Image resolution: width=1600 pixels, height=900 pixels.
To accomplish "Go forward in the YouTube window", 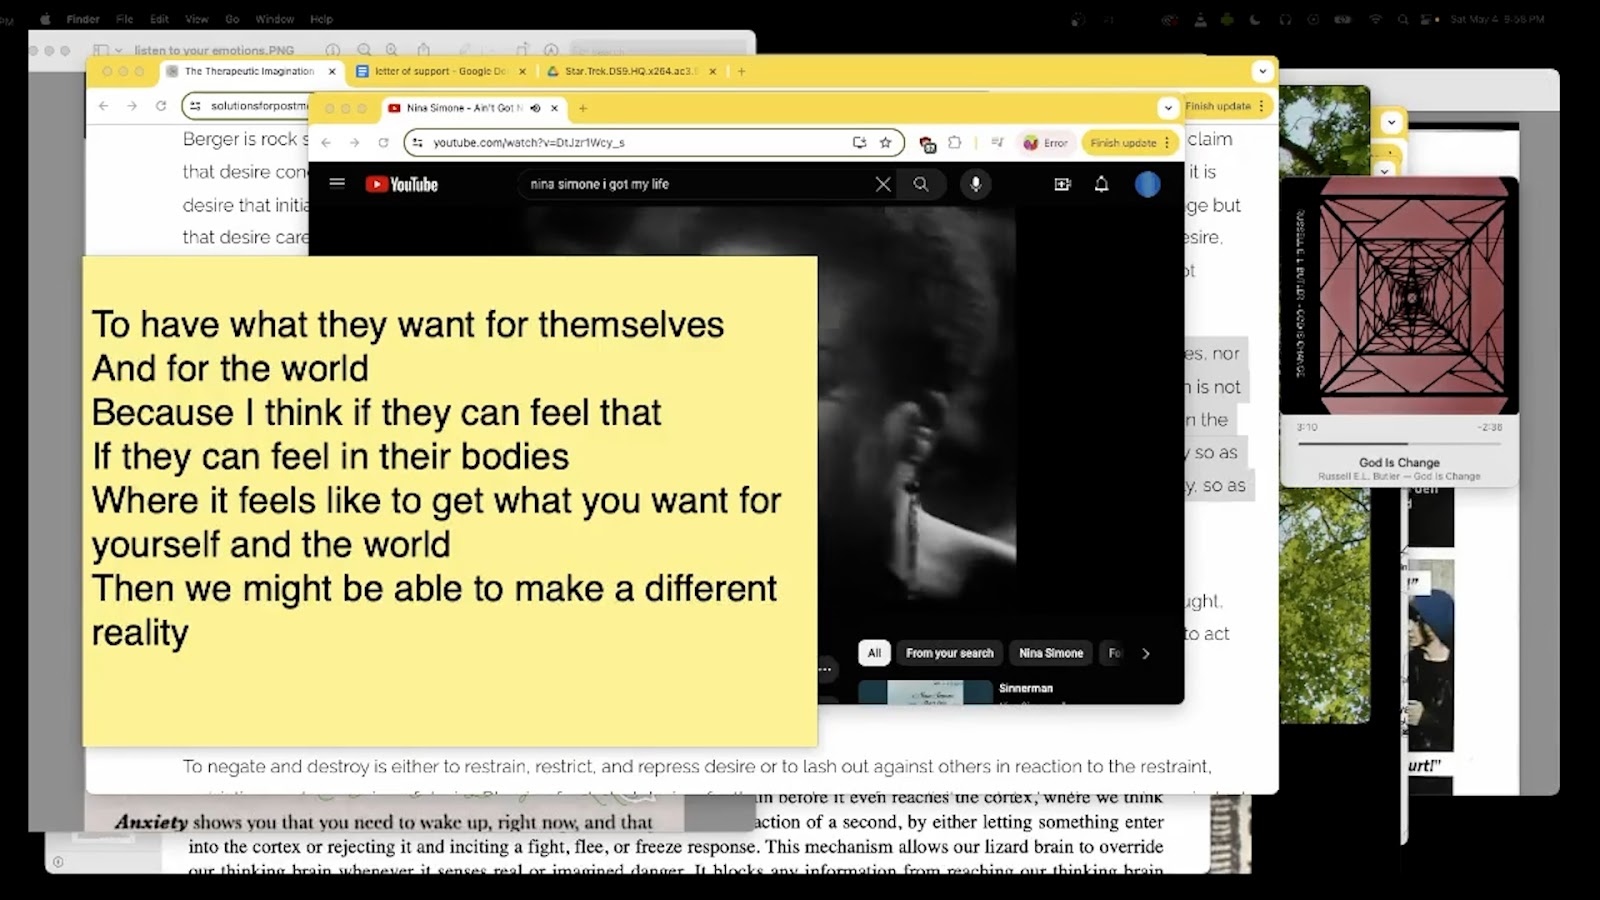I will point(354,143).
